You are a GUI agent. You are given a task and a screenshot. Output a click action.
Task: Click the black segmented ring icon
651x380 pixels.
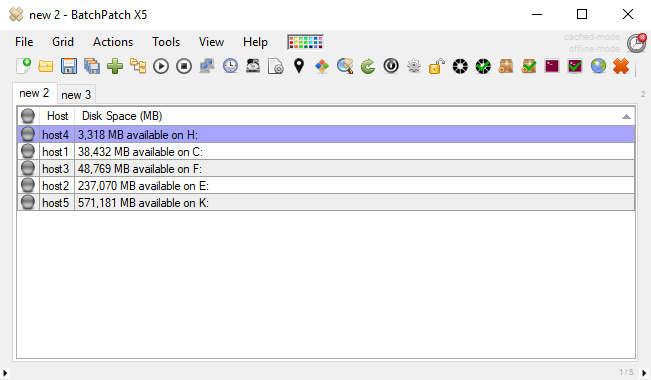460,66
